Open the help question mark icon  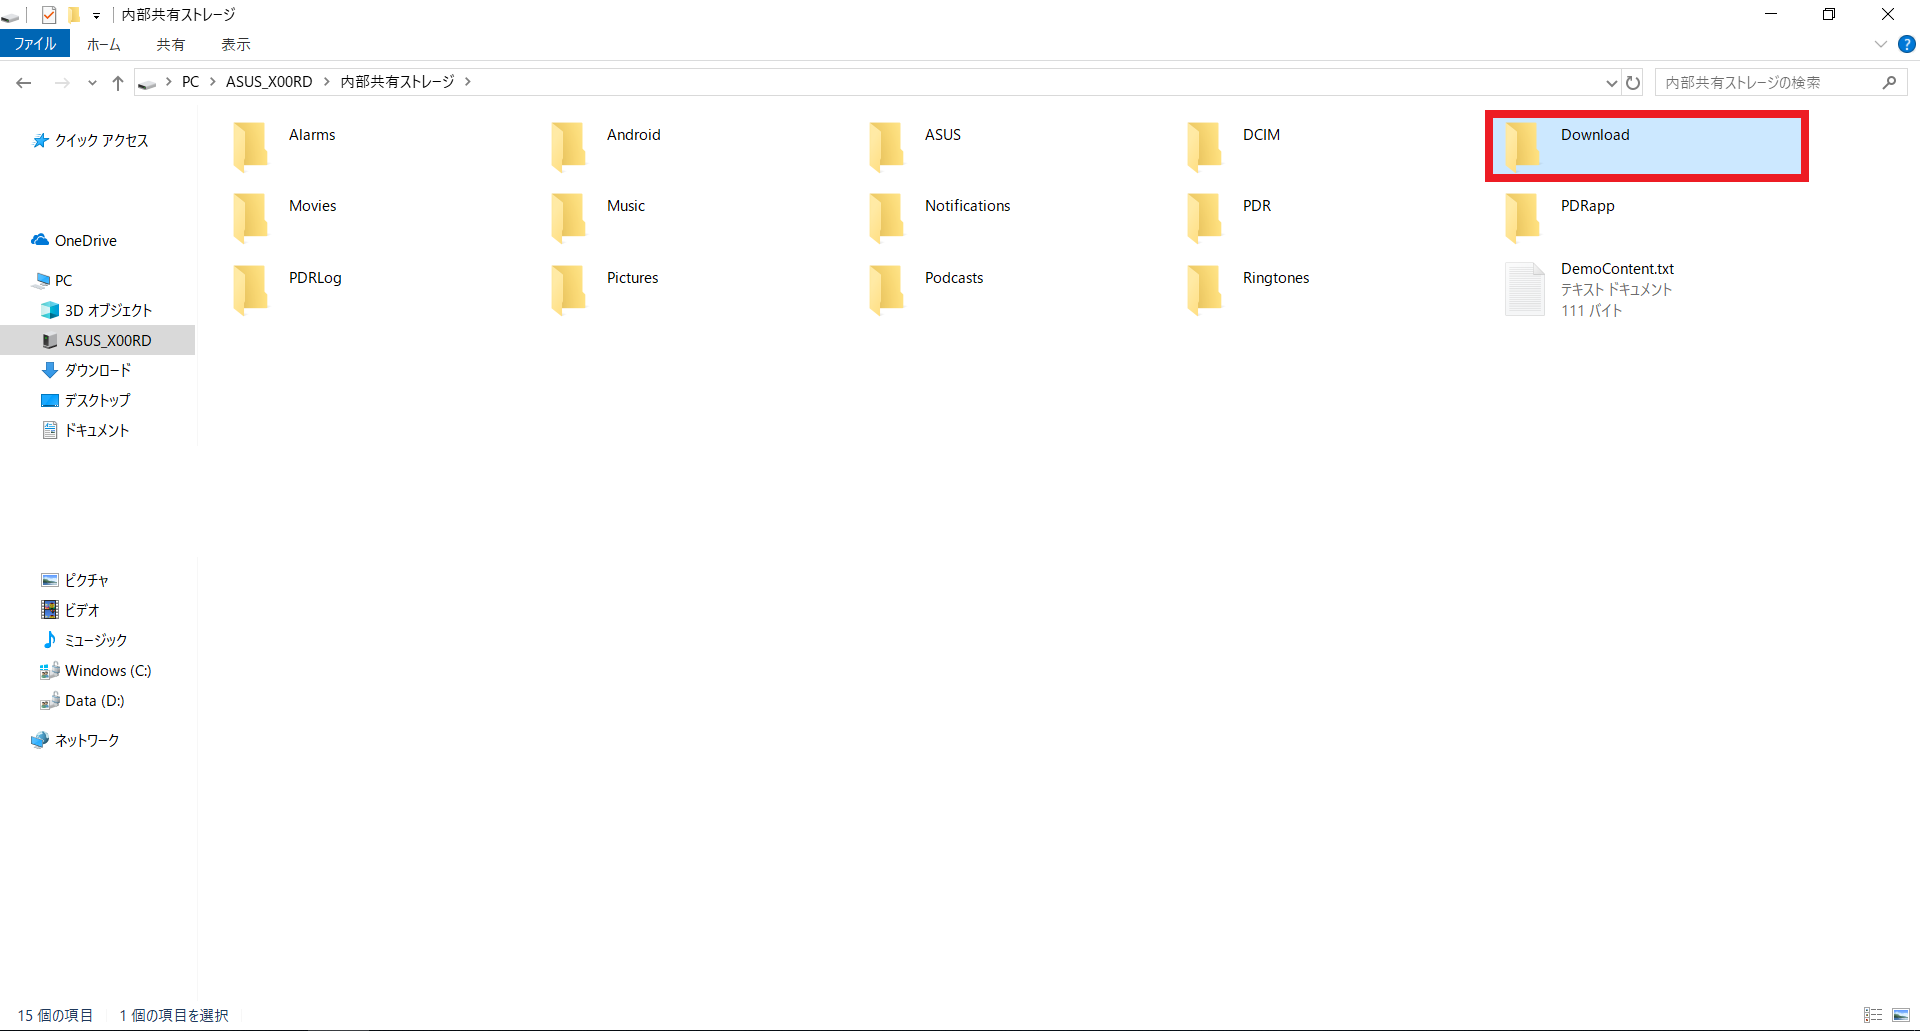[1906, 44]
